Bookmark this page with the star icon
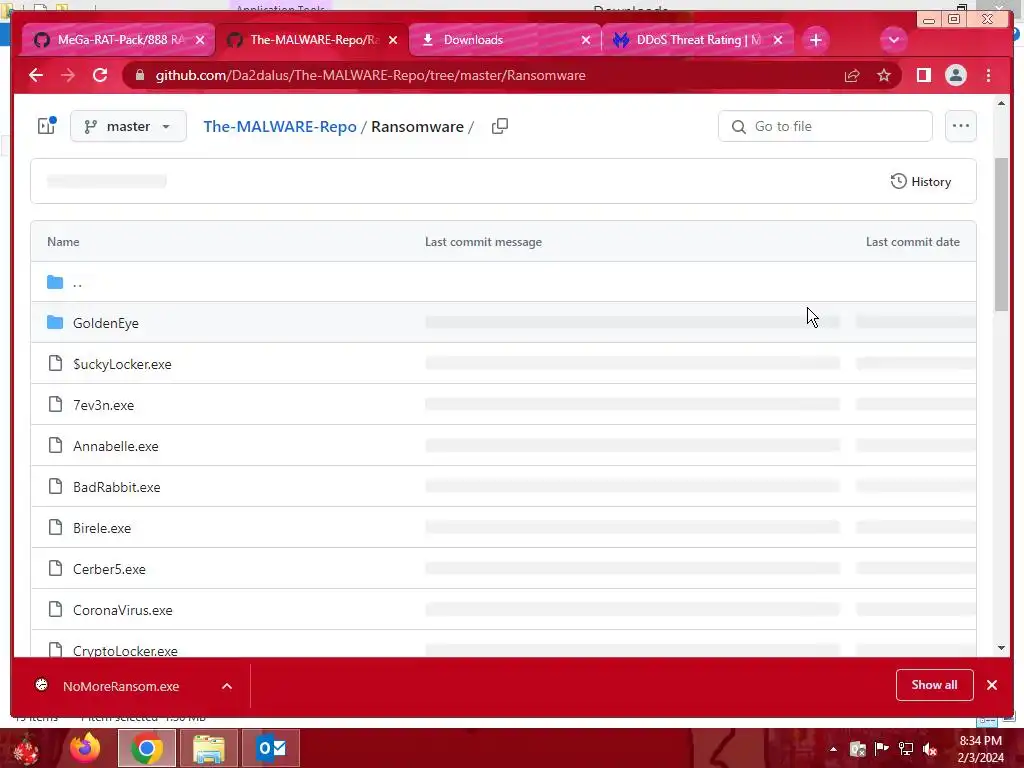Image resolution: width=1024 pixels, height=768 pixels. click(884, 76)
